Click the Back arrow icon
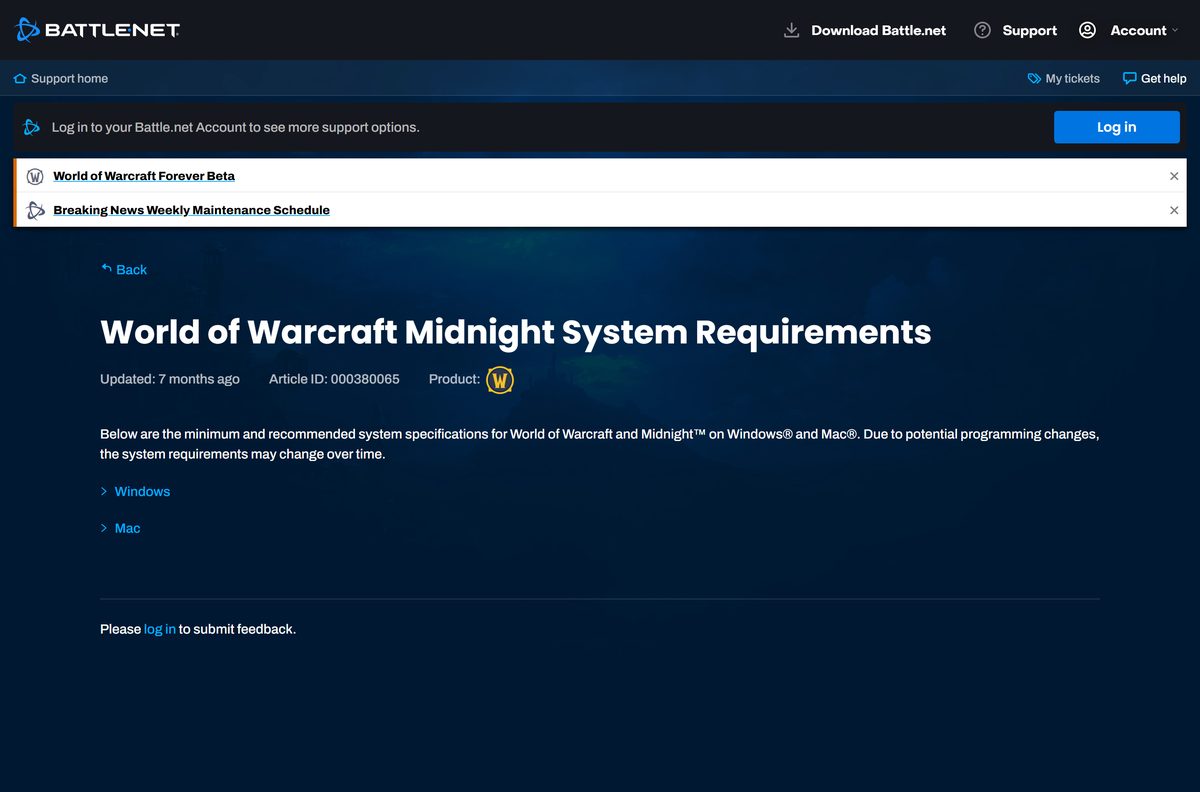This screenshot has width=1200, height=792. pos(106,268)
